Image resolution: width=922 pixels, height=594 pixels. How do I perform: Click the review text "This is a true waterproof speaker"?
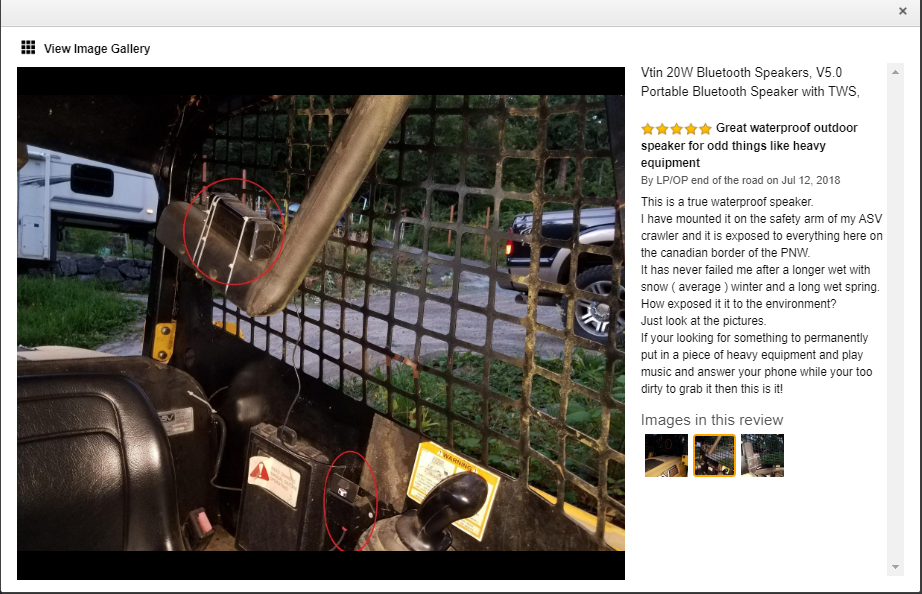pyautogui.click(x=727, y=202)
